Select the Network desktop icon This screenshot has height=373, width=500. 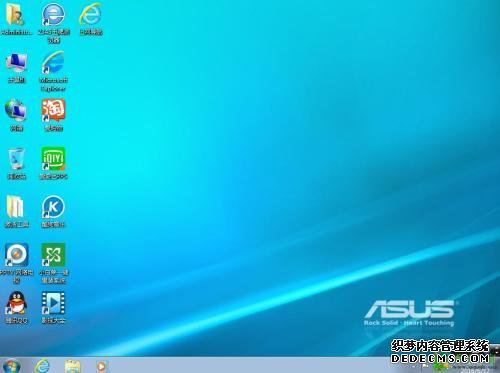tap(16, 115)
